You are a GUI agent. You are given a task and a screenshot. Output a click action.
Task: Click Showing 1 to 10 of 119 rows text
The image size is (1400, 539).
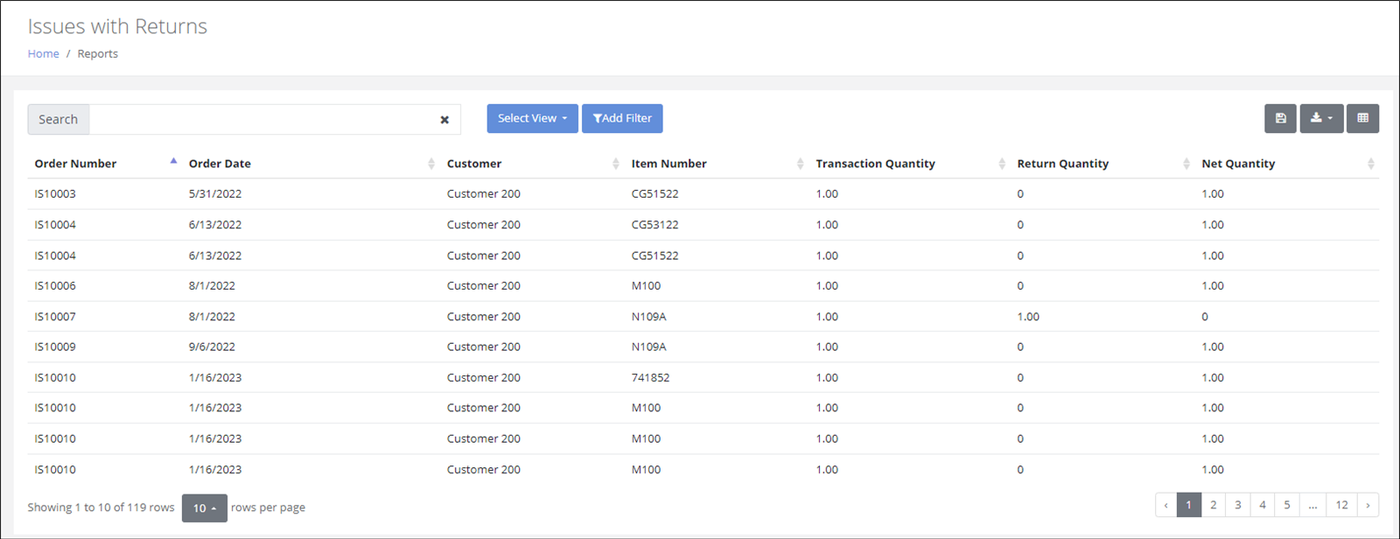point(101,508)
